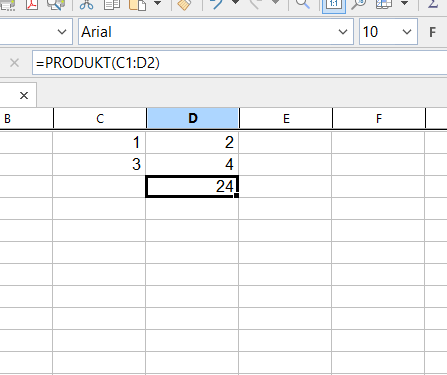
Task: Click the Paste clipboard icon
Action: click(137, 4)
